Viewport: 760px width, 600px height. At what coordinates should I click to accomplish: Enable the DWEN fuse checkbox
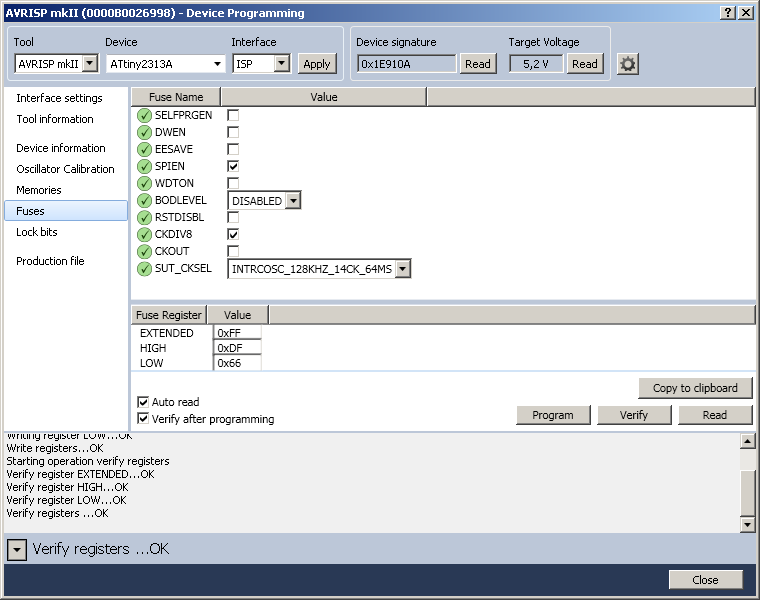233,132
